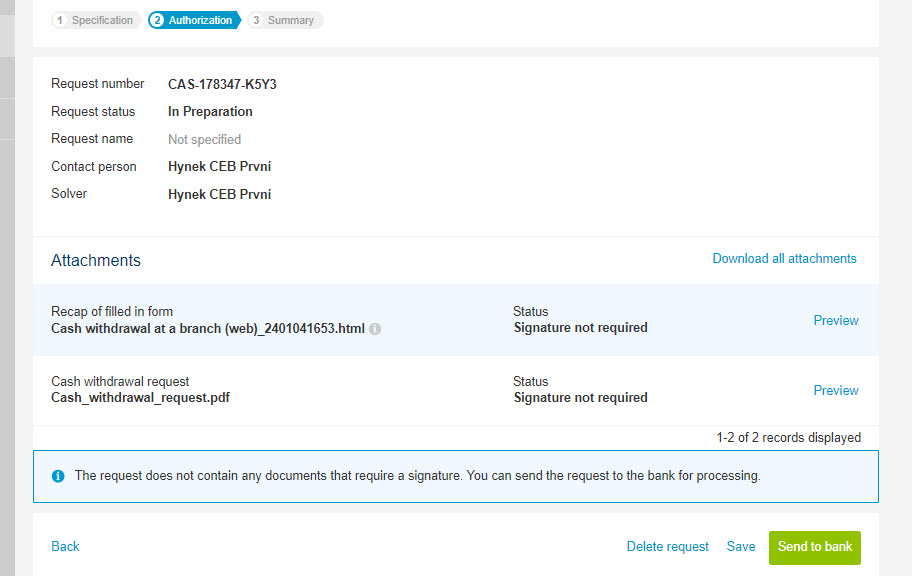
Task: Open the Summary step
Action: [x=285, y=20]
